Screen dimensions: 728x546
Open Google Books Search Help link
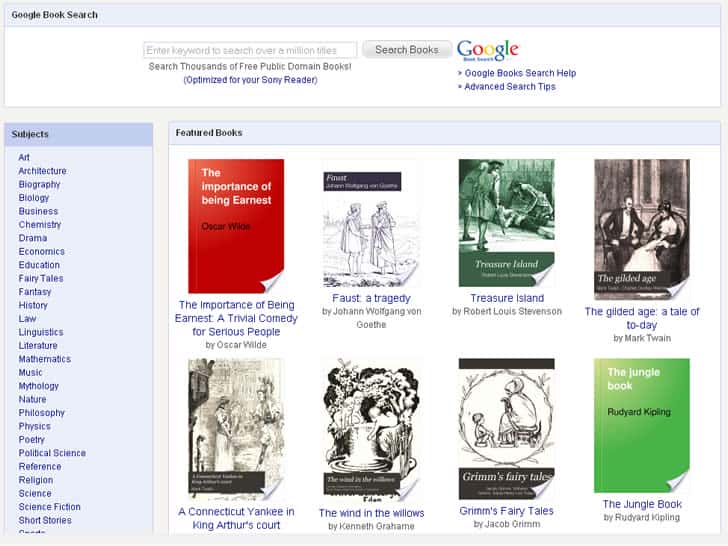(x=520, y=73)
